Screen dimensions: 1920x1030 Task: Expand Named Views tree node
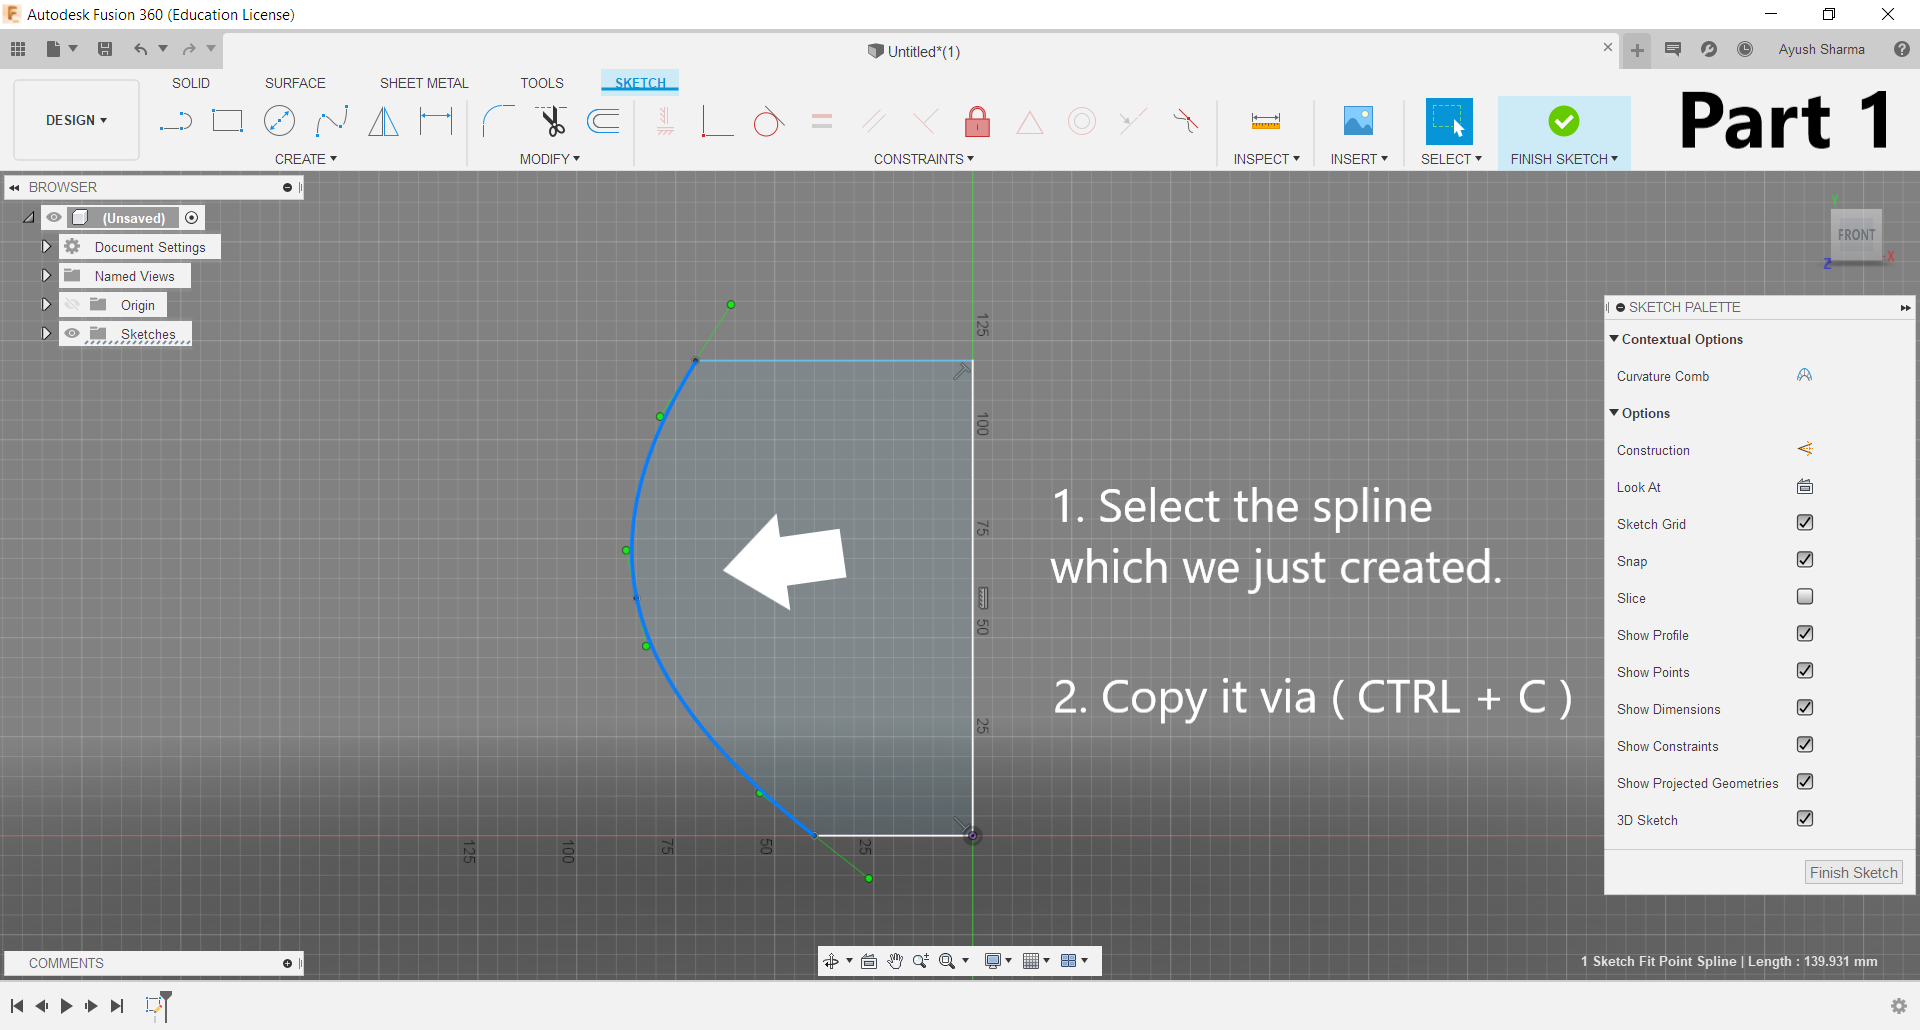[x=46, y=276]
